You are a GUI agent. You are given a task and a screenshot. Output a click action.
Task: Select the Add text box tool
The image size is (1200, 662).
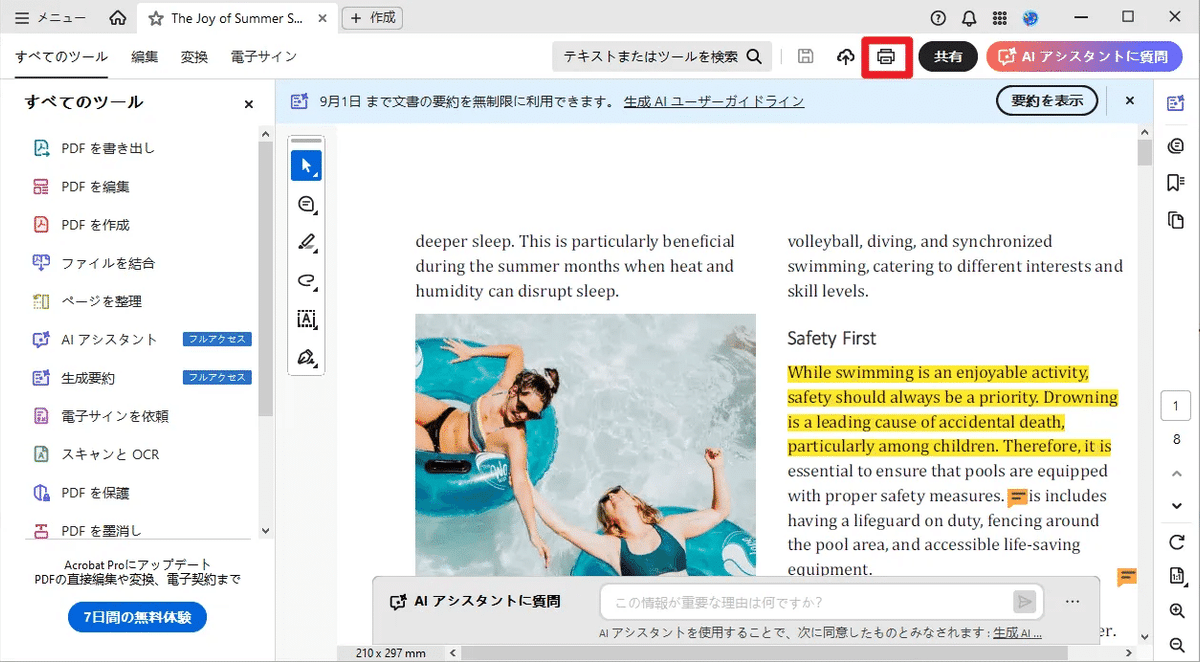pos(306,319)
